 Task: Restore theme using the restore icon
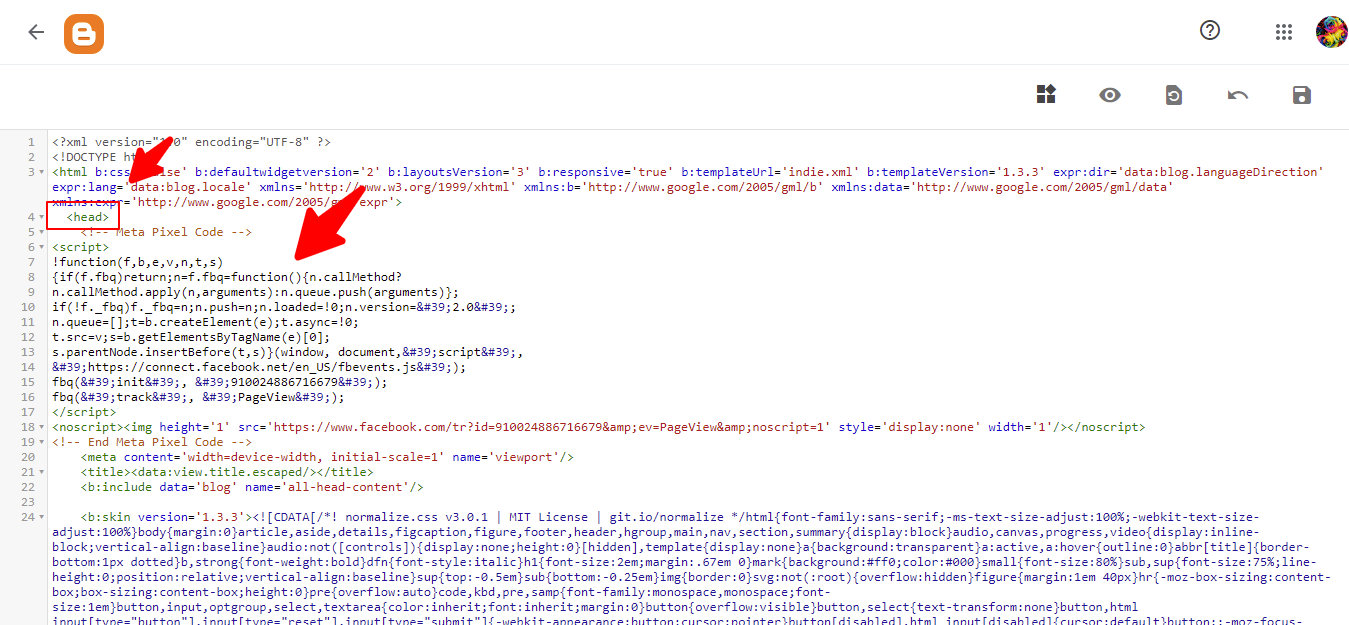click(x=1174, y=95)
